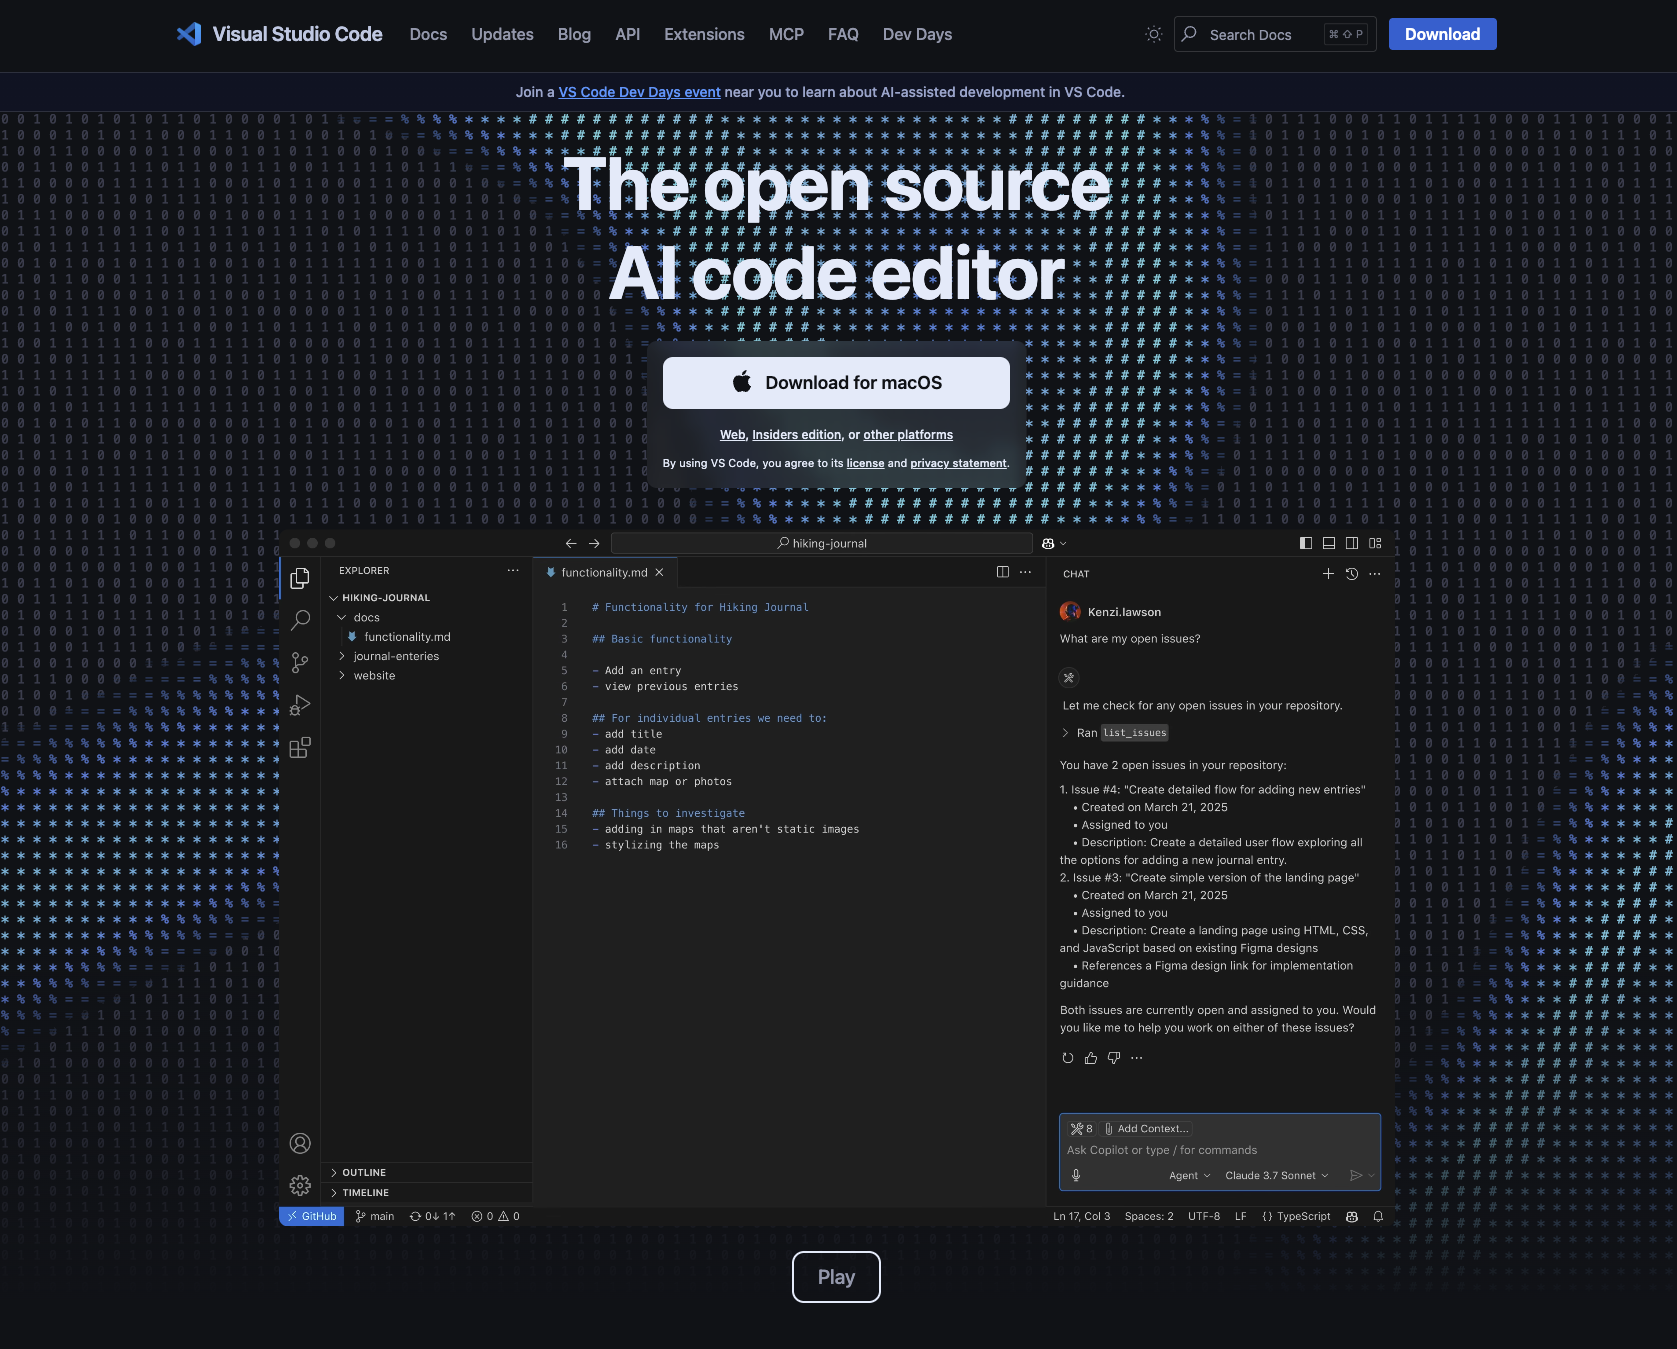
Task: Click the license link
Action: click(x=865, y=463)
